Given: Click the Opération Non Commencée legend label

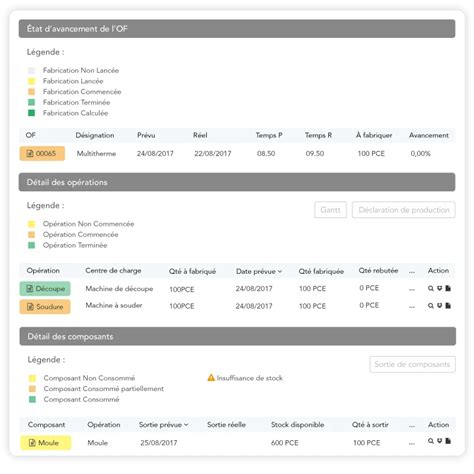Looking at the screenshot, I should tap(88, 224).
